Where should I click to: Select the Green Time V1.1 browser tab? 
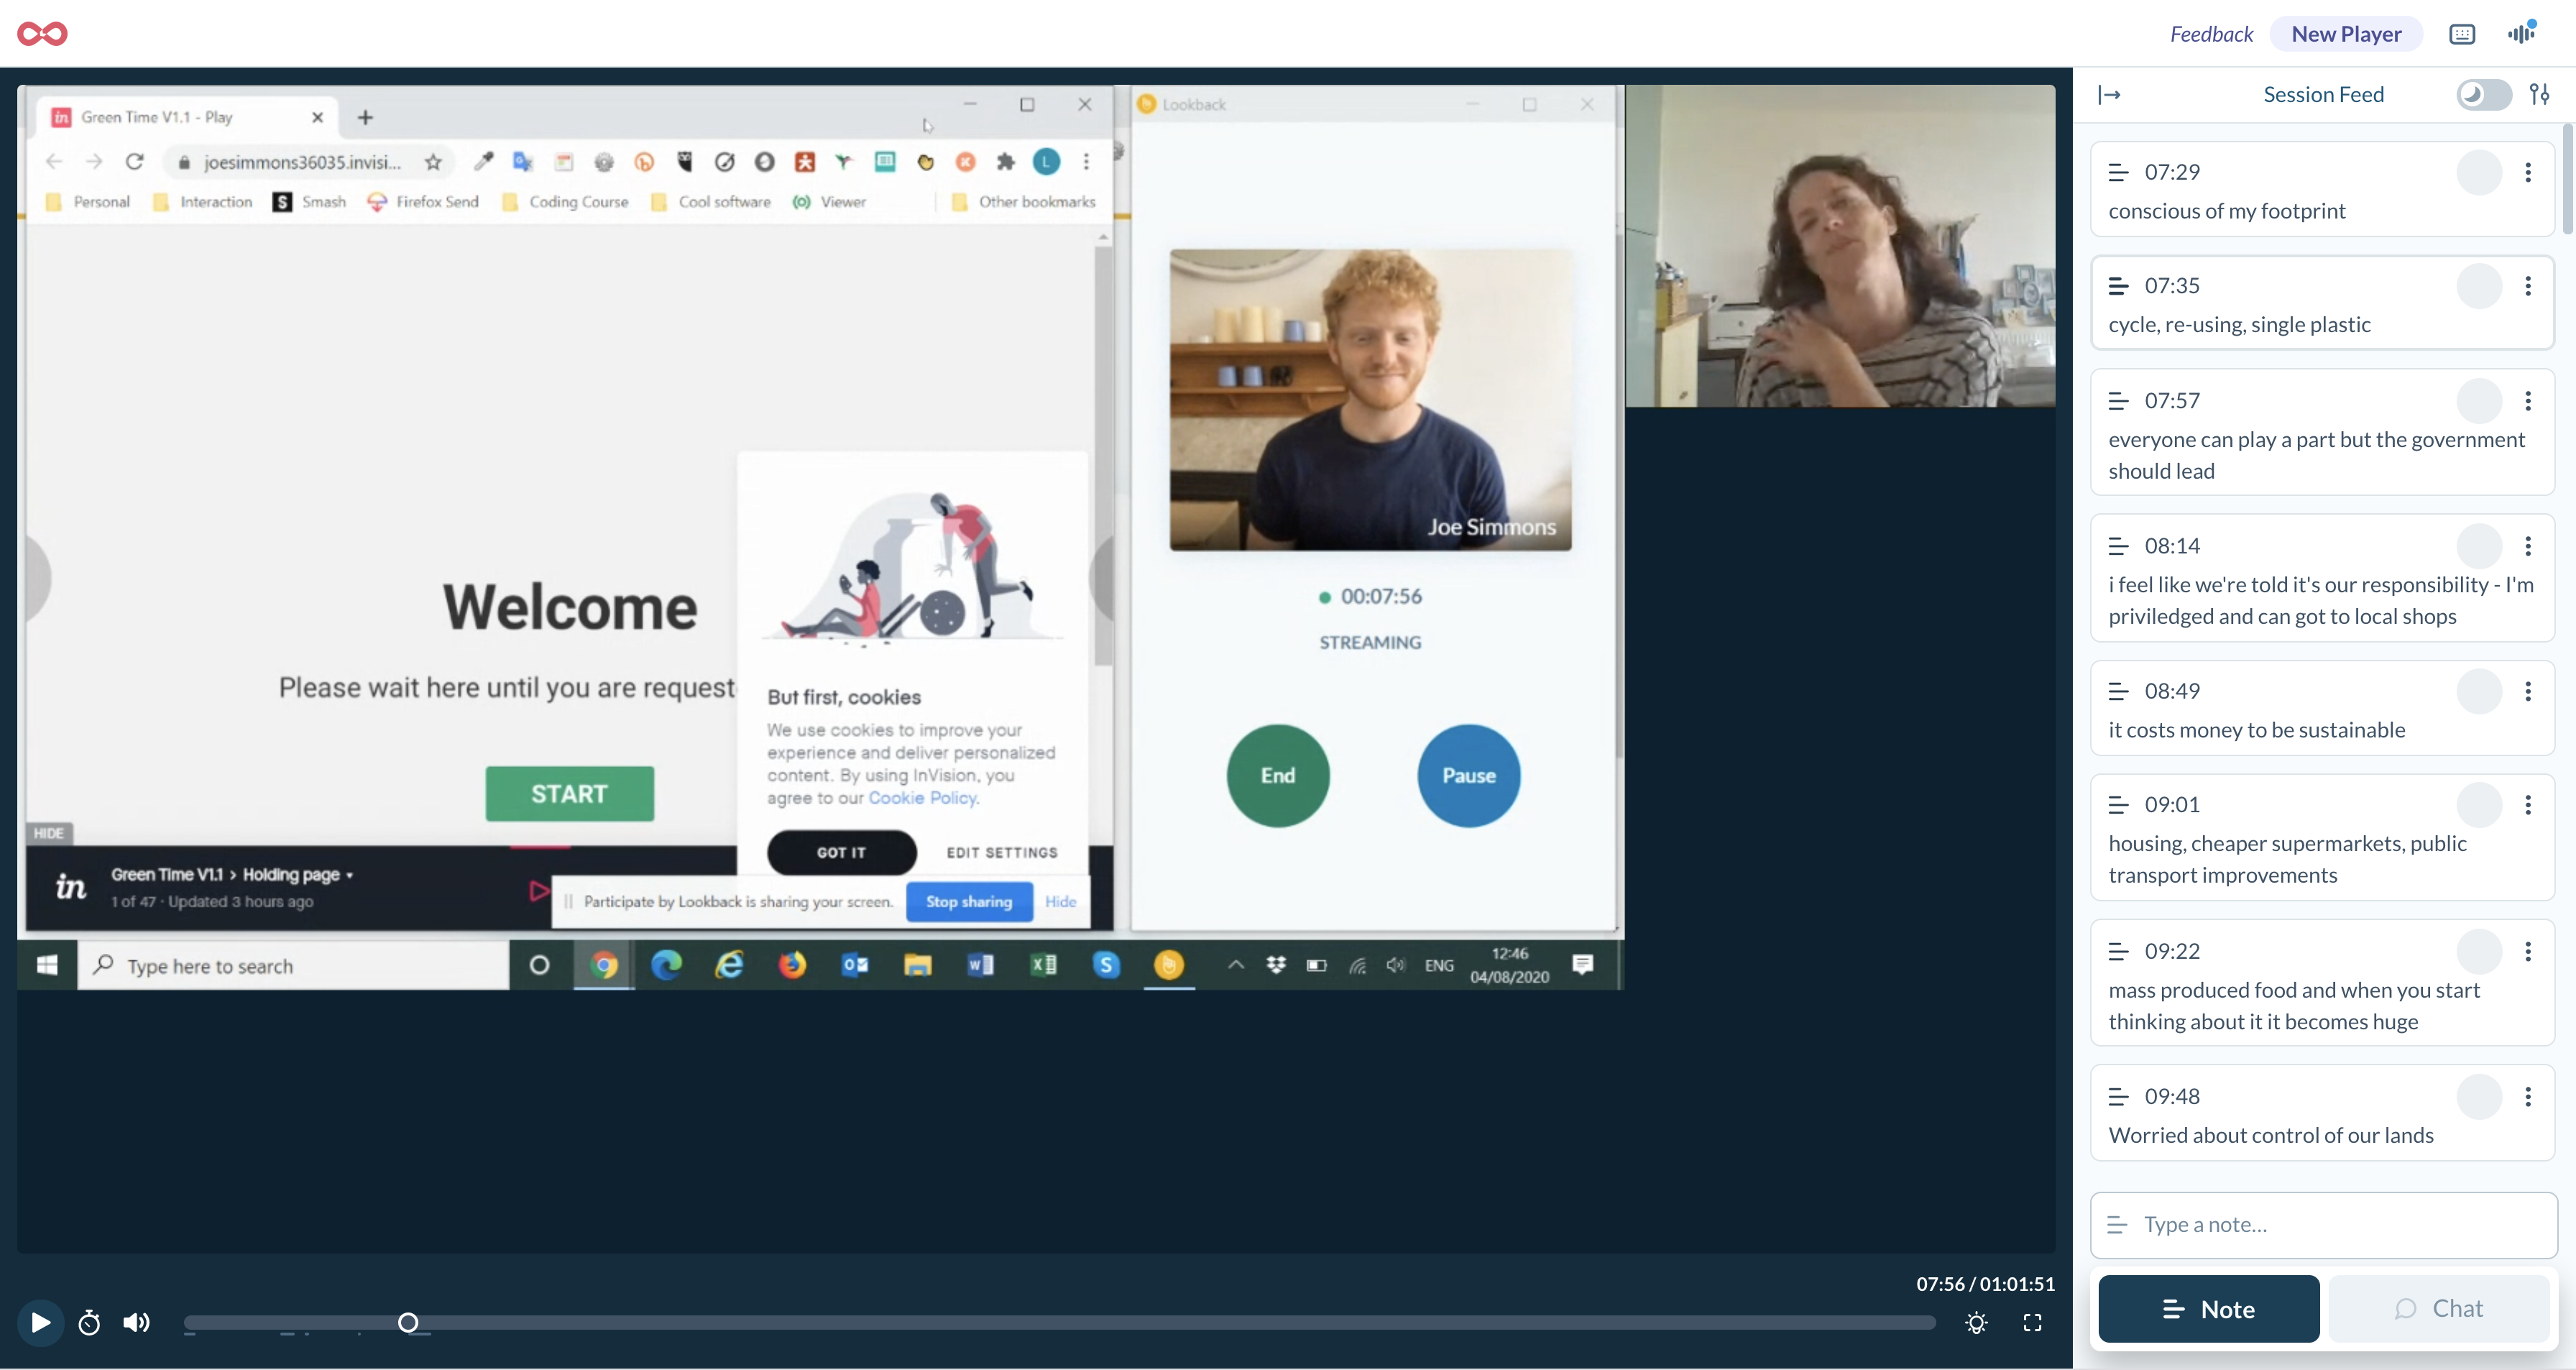187,117
